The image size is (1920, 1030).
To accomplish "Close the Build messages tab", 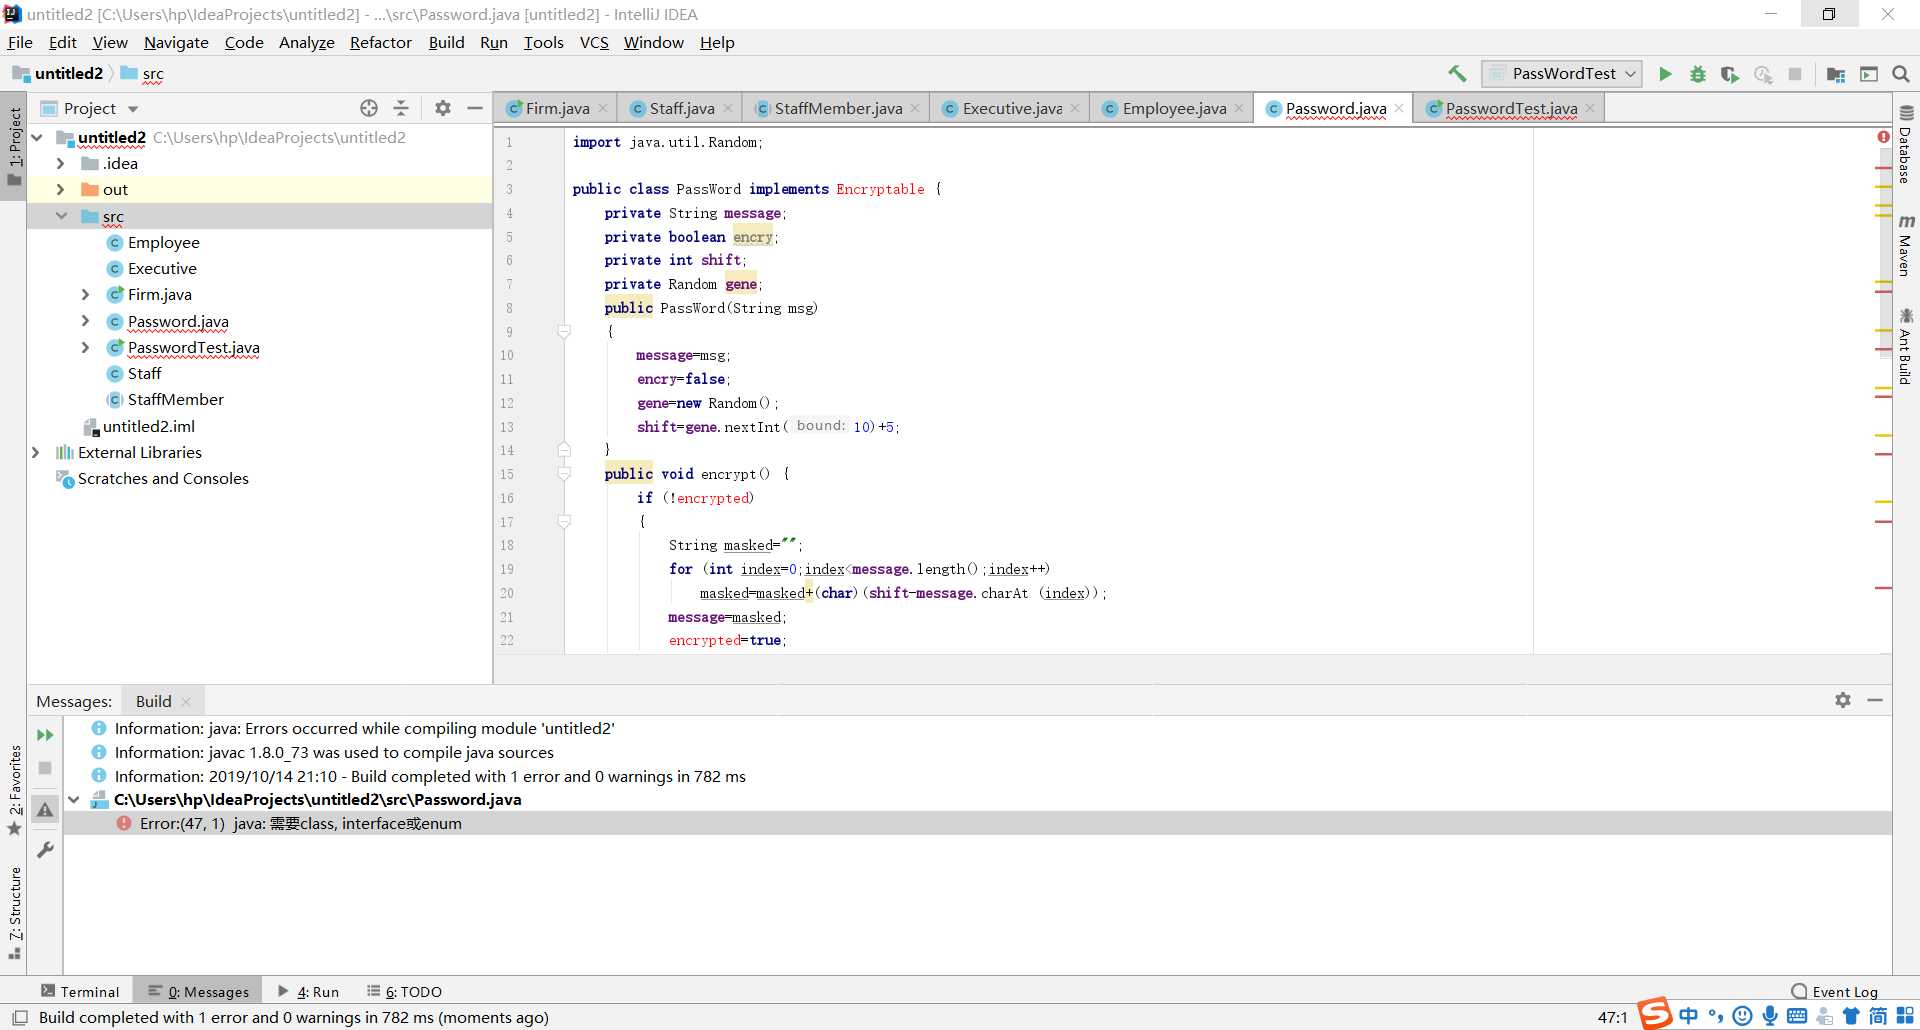I will (x=186, y=702).
